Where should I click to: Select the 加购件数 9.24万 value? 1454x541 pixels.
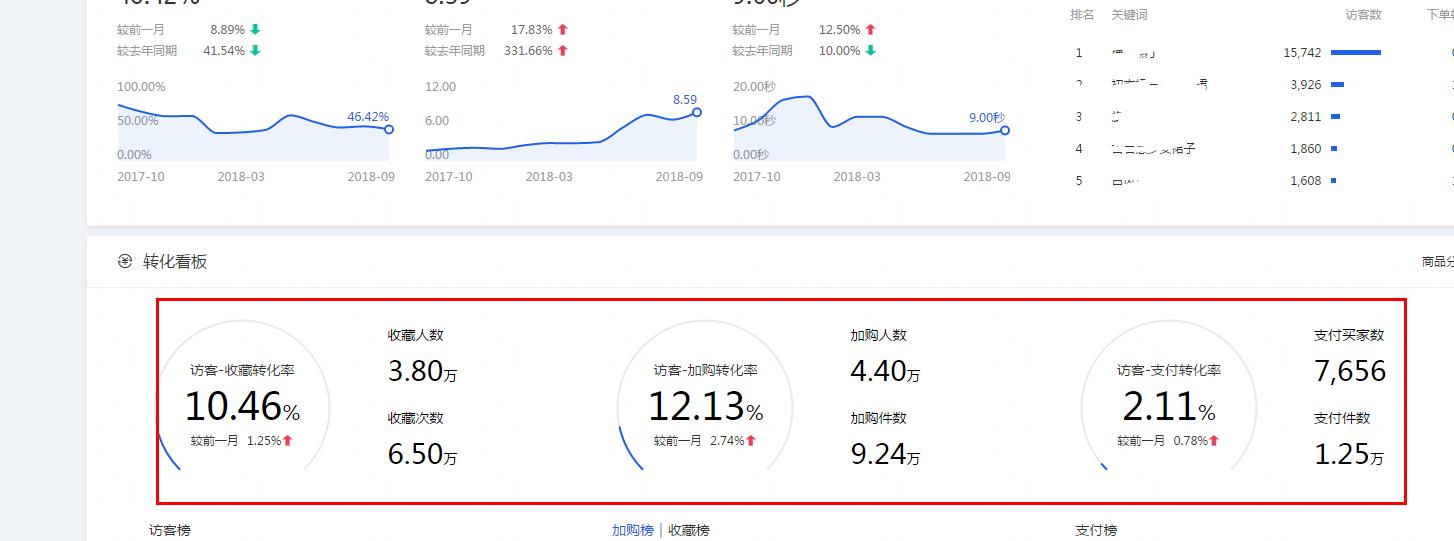[x=886, y=454]
